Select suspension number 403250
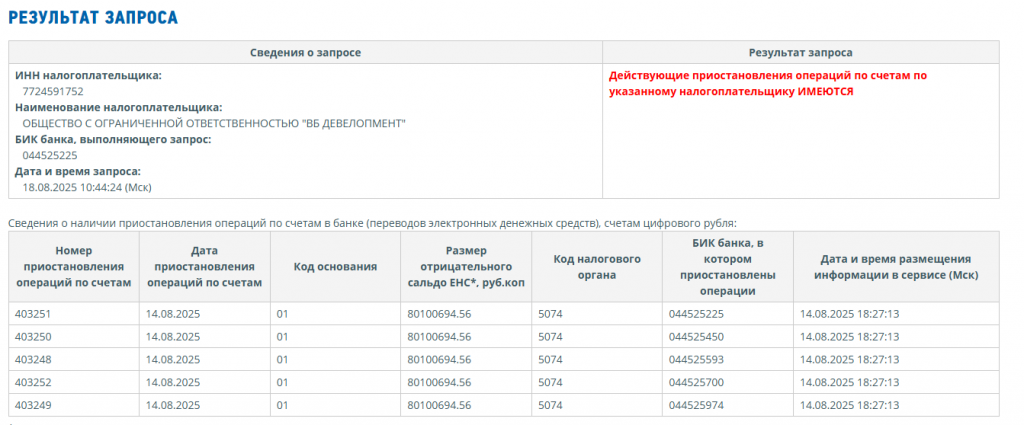The height and width of the screenshot is (425, 1024). (x=33, y=337)
